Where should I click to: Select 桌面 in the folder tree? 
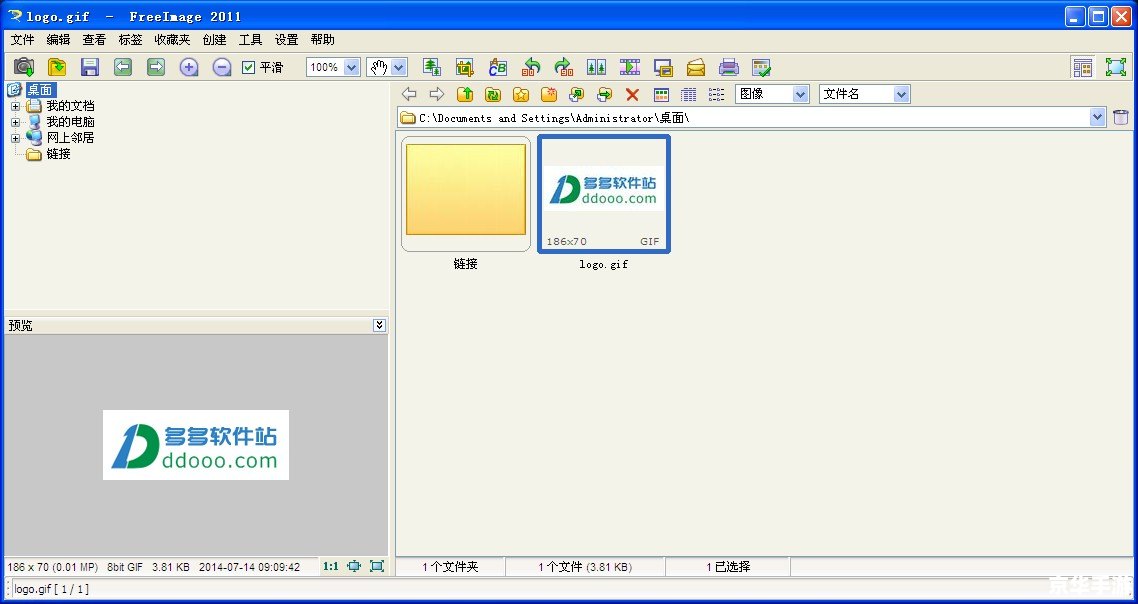coord(40,89)
